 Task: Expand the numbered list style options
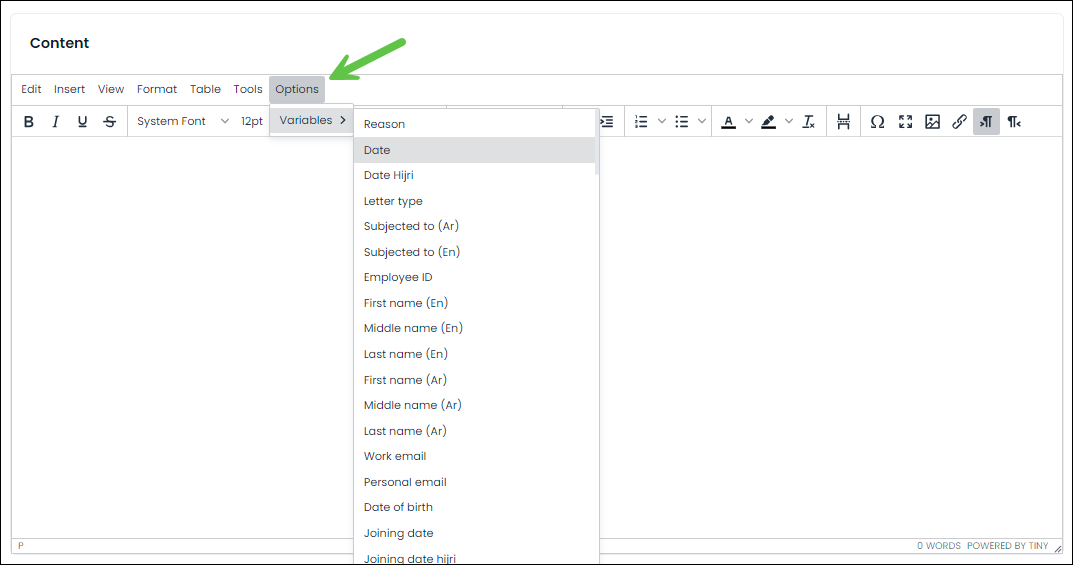(x=662, y=122)
